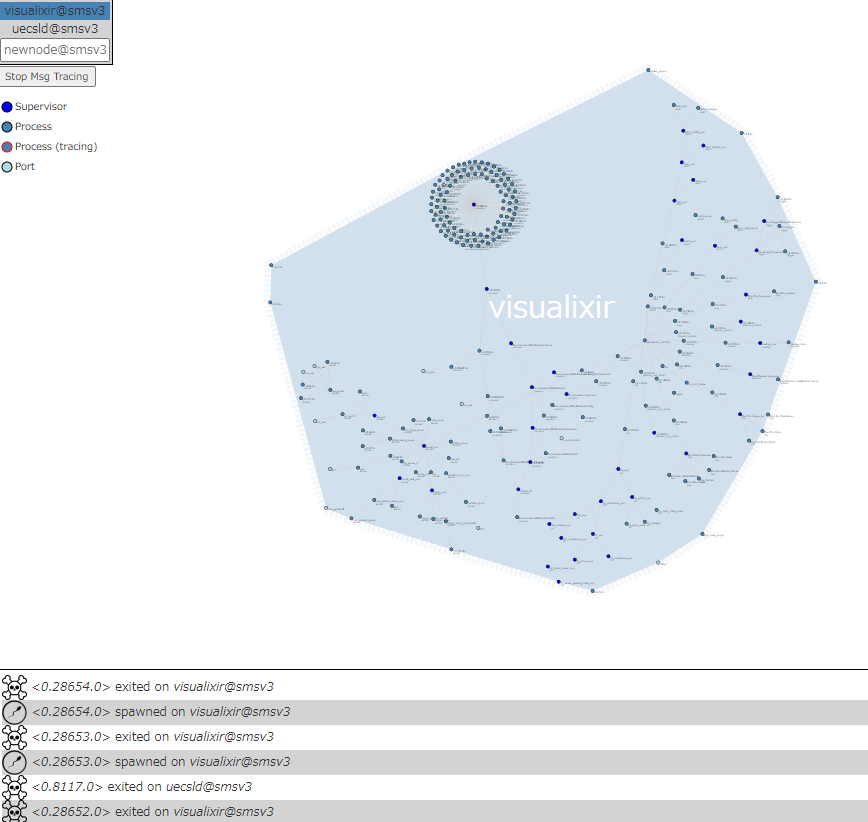
Task: Click spawn icon for <0.28653.0> spawned
Action: 14,762
